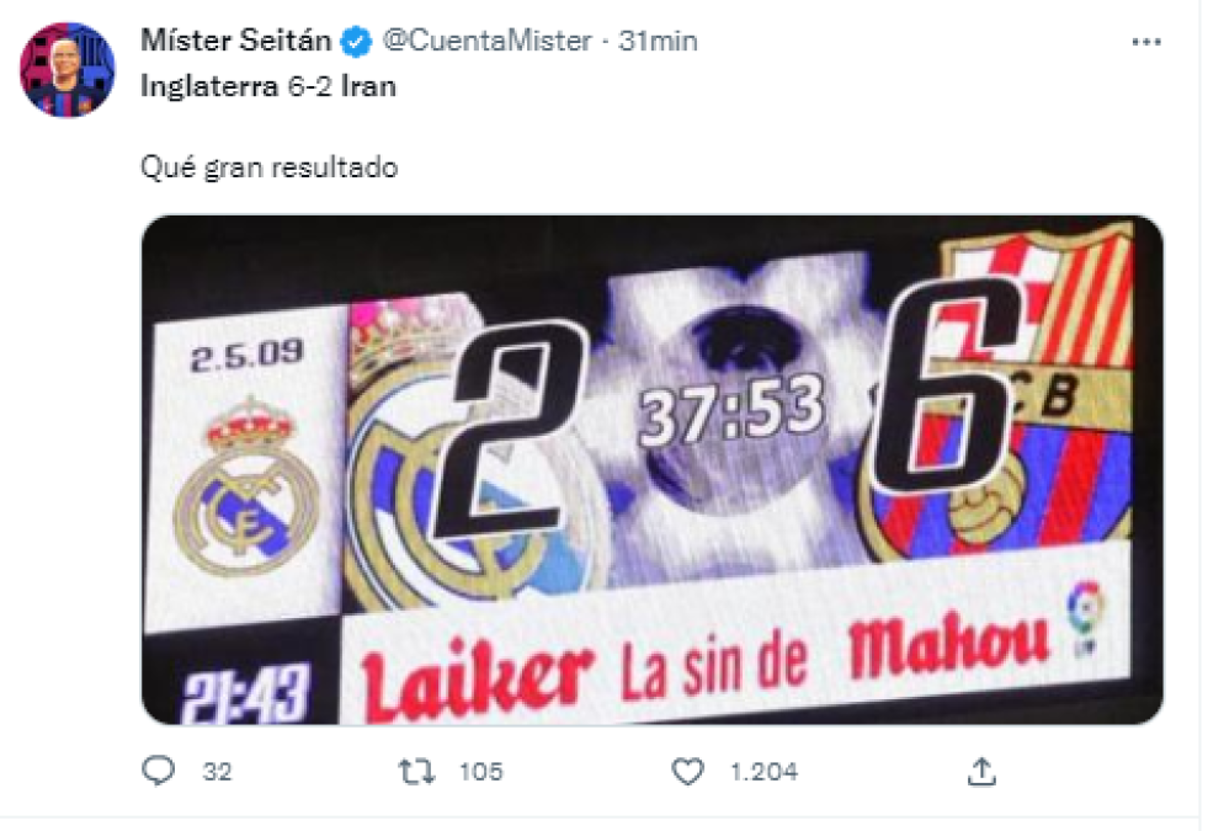This screenshot has width=1224, height=831.
Task: Retweet using the arrows icon
Action: [x=412, y=771]
